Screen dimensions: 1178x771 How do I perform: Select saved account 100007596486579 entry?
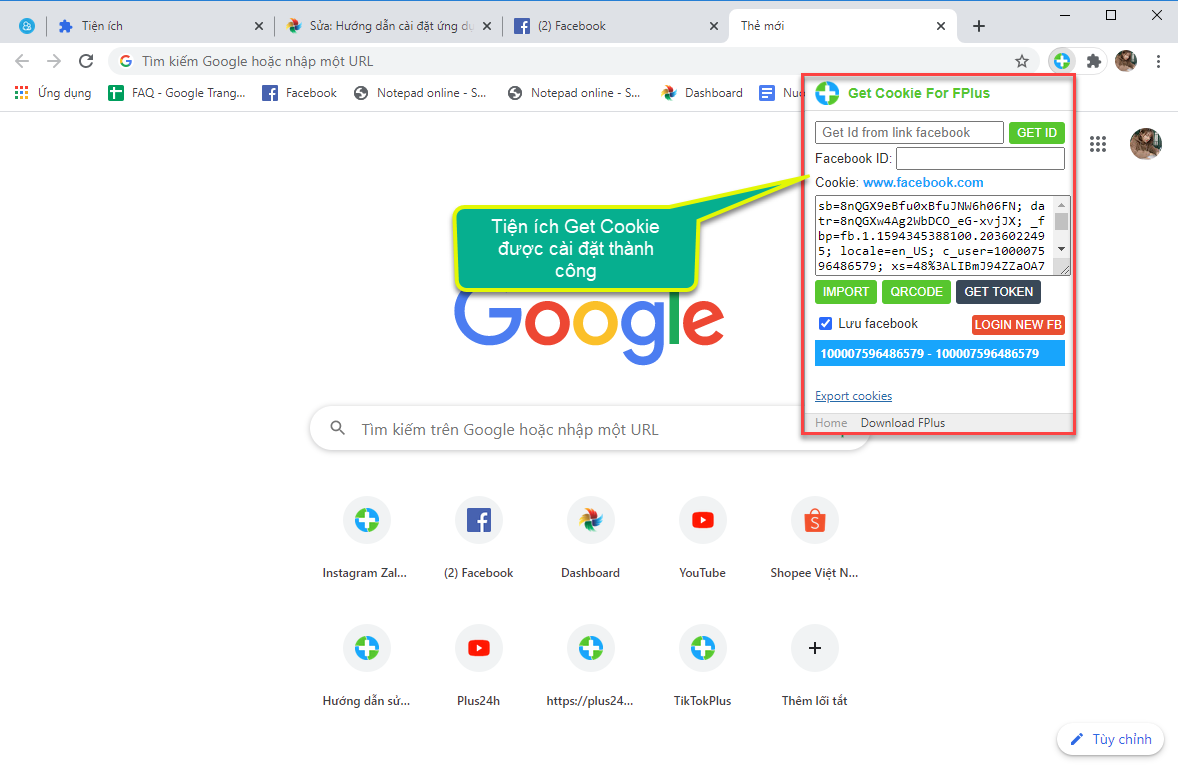pyautogui.click(x=939, y=353)
